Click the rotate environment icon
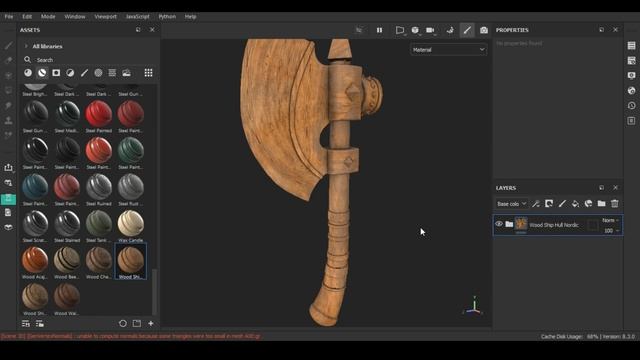Screen dimensions: 640x360 click(450, 30)
